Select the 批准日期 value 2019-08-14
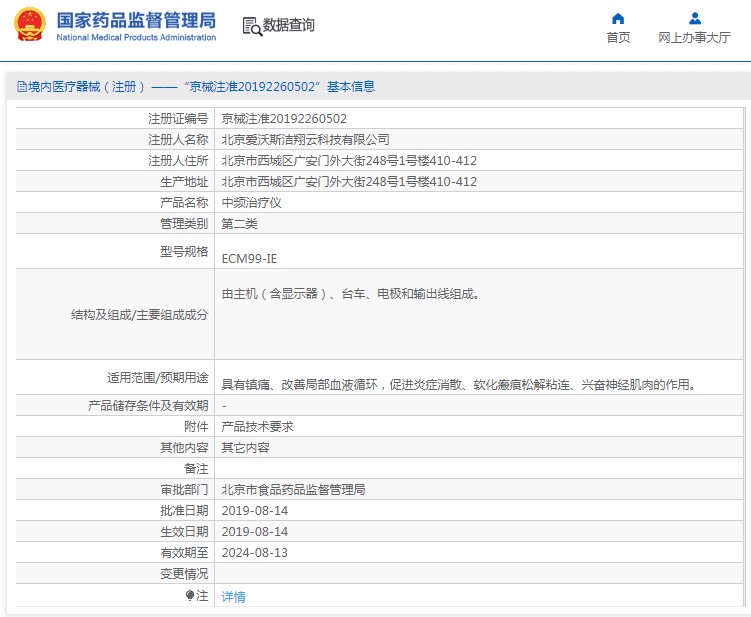 click(x=255, y=511)
